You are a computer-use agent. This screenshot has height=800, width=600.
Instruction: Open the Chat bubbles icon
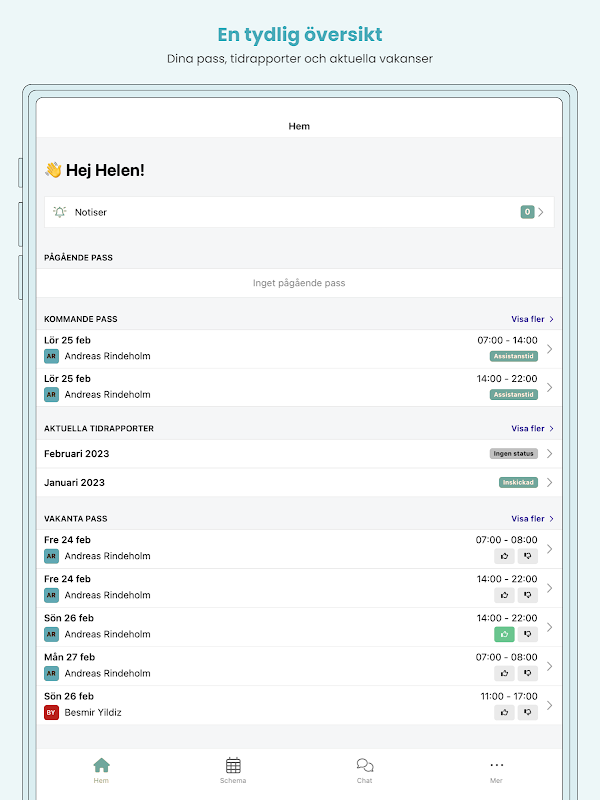point(365,766)
